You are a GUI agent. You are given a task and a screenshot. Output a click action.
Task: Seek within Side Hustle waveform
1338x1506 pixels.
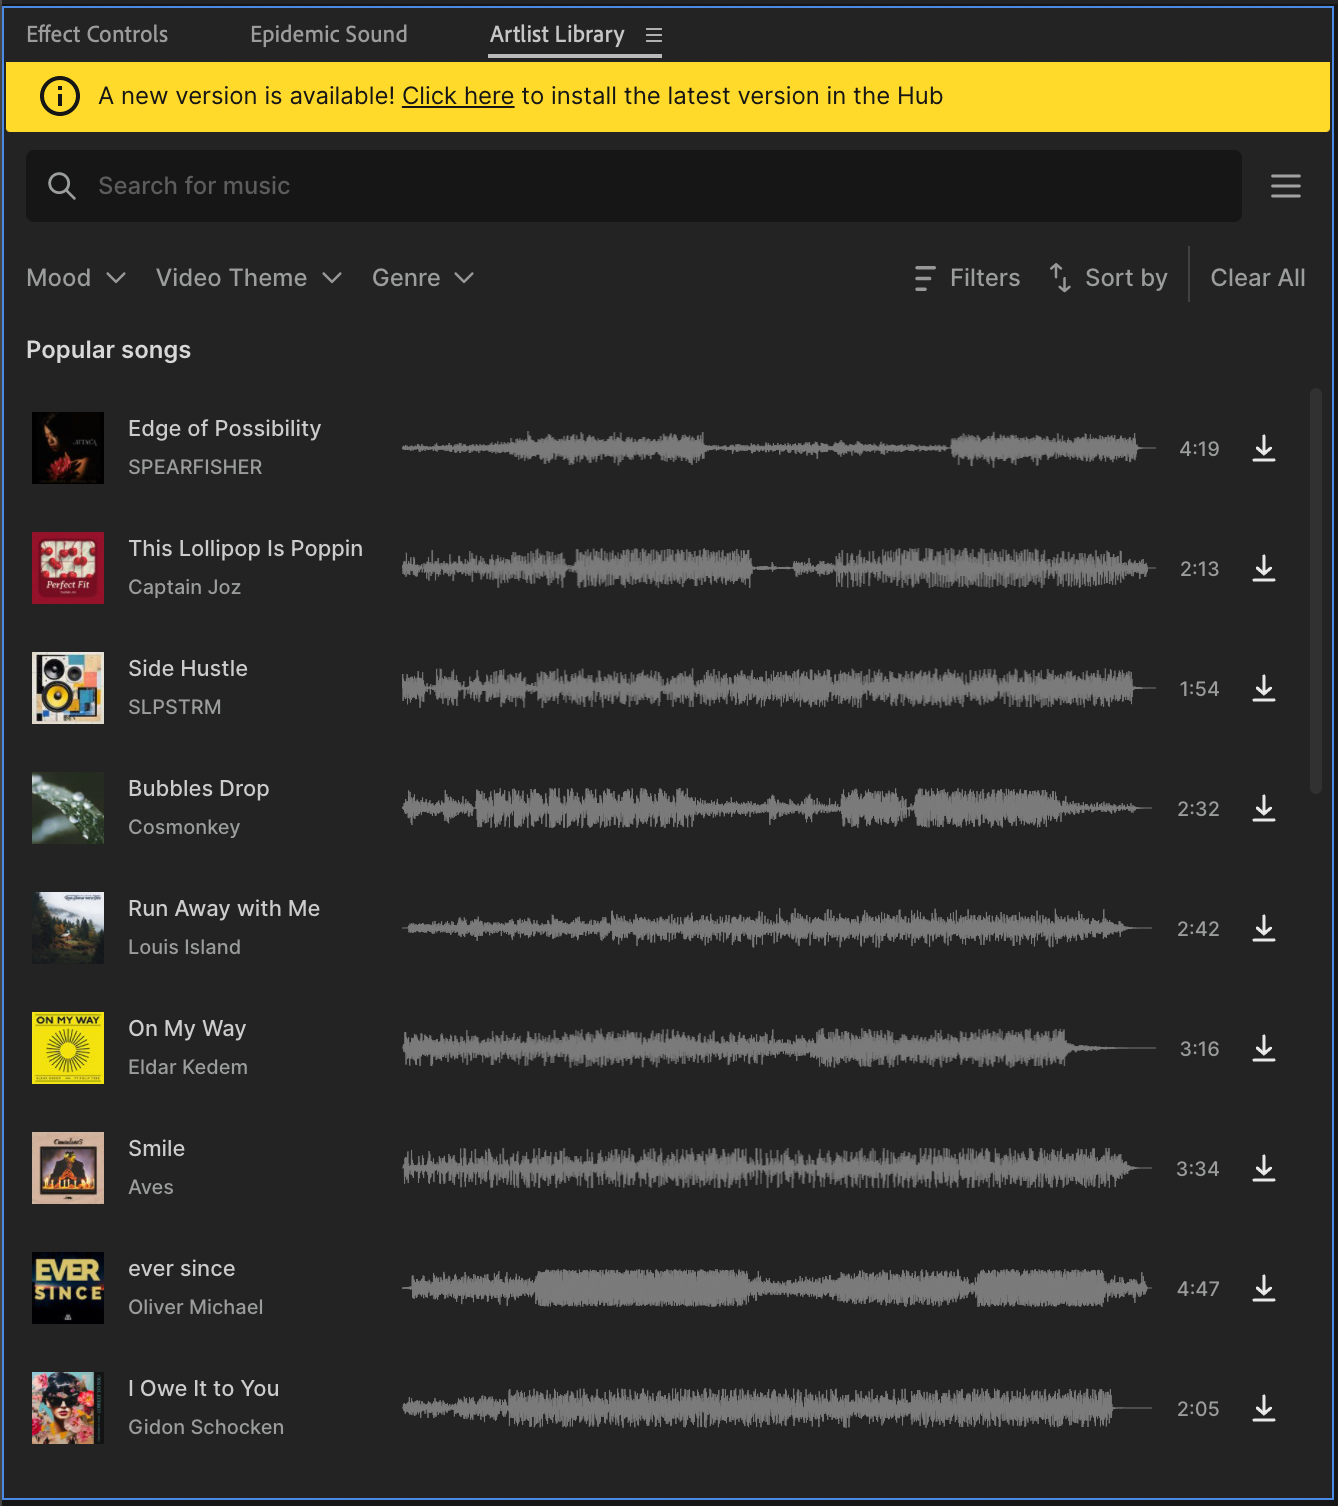[779, 688]
